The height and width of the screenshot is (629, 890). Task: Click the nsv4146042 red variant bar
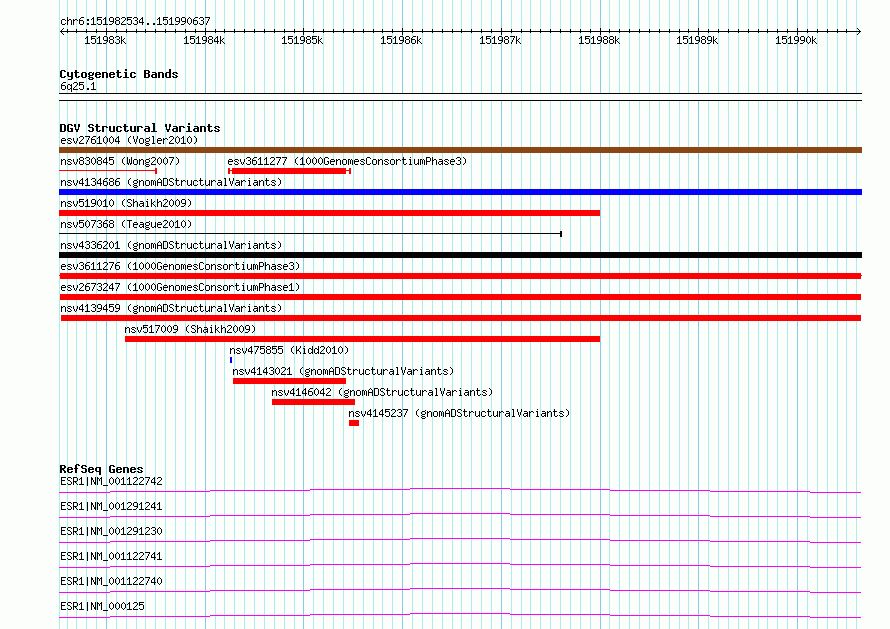tap(313, 402)
